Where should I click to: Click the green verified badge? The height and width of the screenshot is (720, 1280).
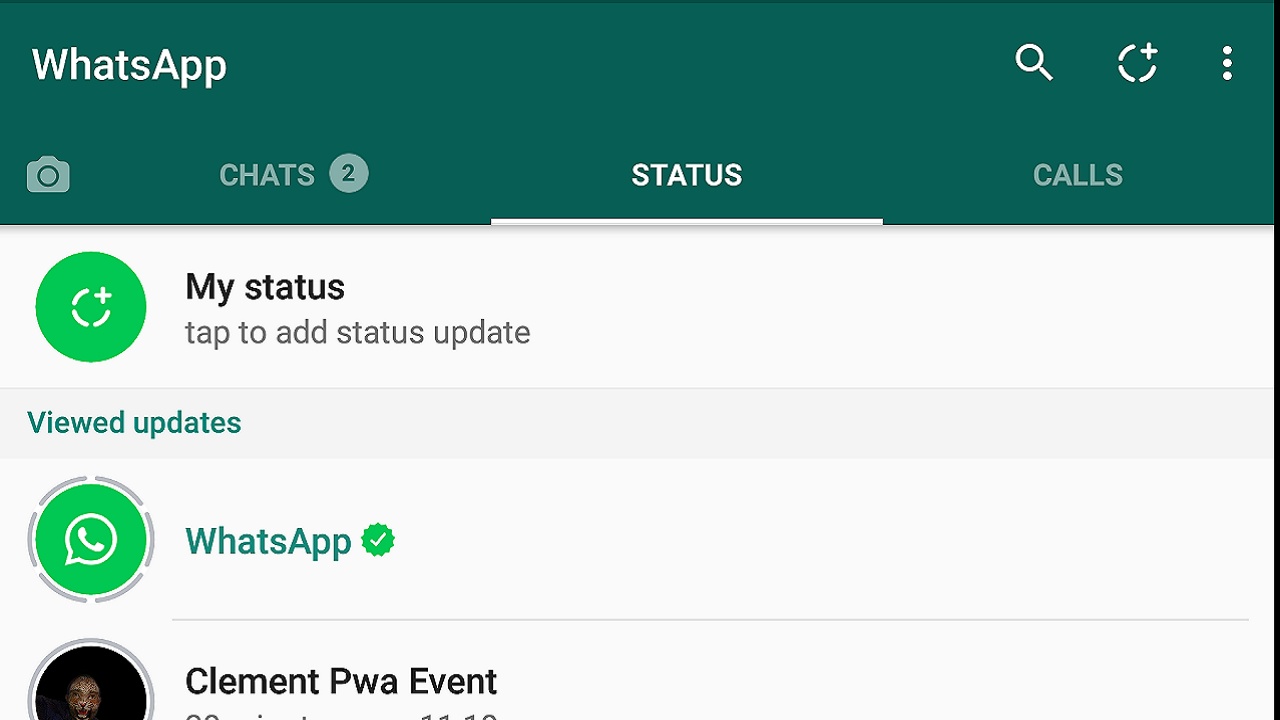click(x=378, y=540)
